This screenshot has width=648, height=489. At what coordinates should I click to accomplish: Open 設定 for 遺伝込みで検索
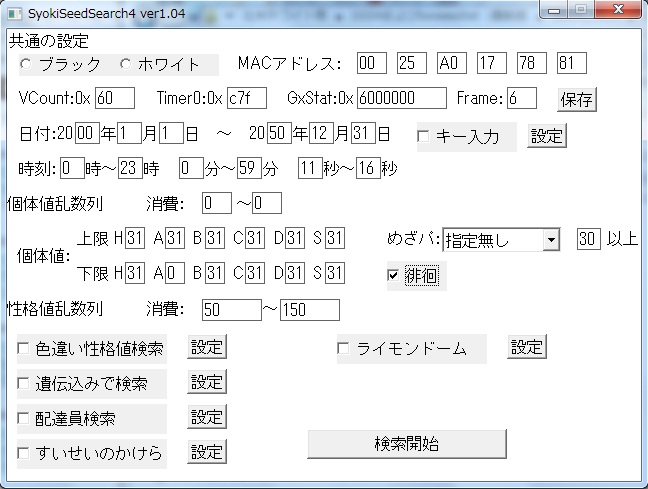(x=207, y=382)
